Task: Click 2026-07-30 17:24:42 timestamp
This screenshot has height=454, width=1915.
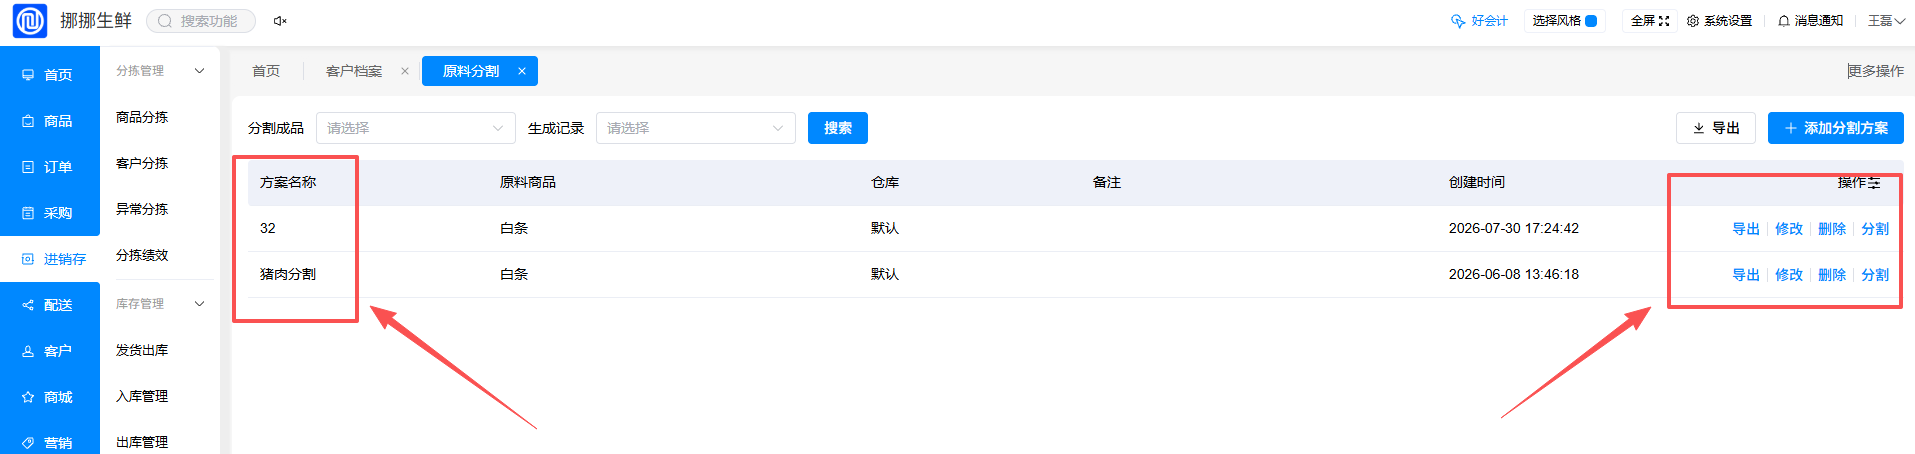Action: pos(1514,228)
